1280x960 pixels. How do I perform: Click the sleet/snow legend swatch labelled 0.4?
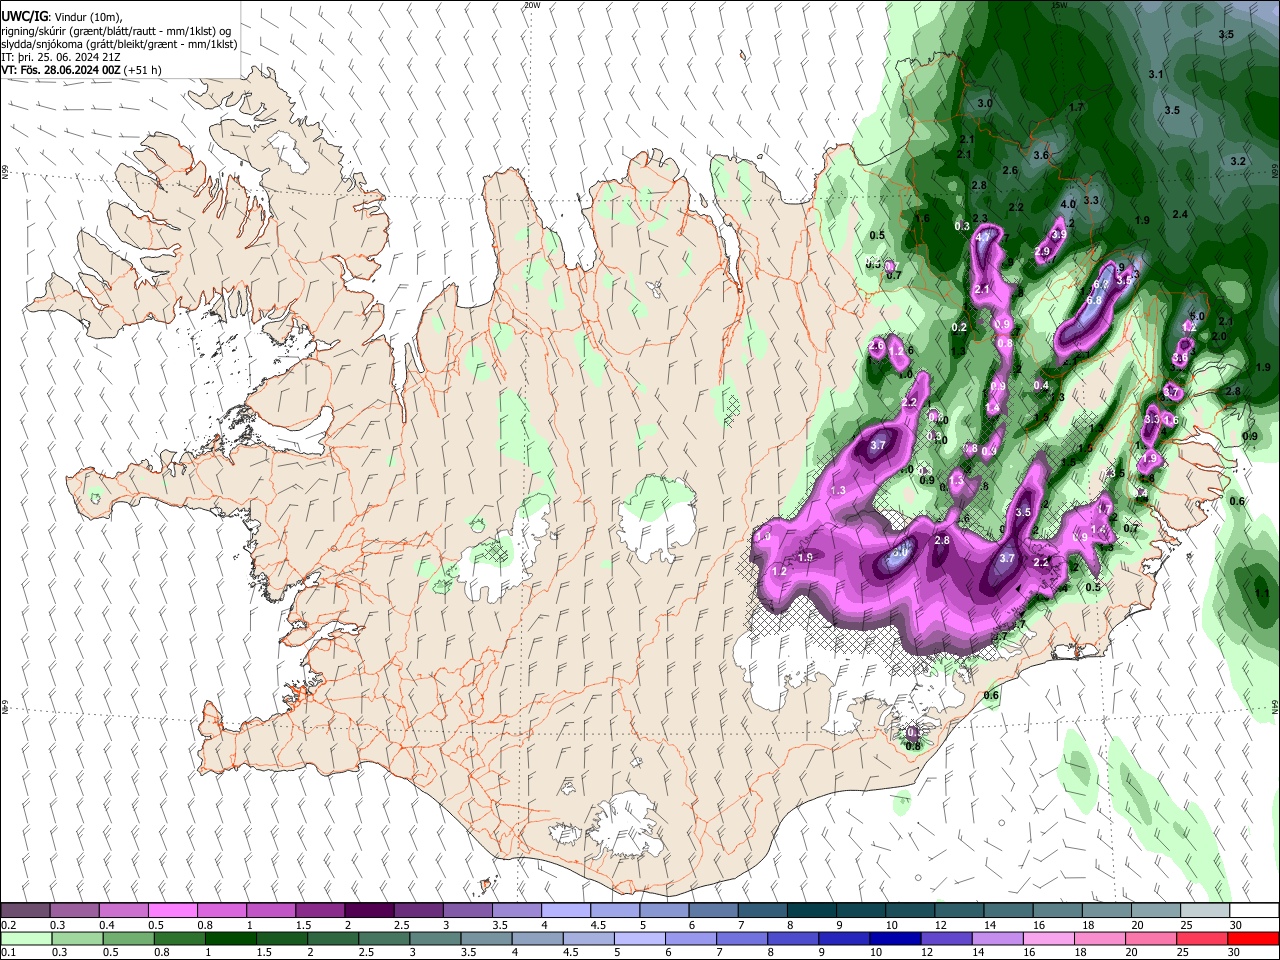click(x=123, y=911)
